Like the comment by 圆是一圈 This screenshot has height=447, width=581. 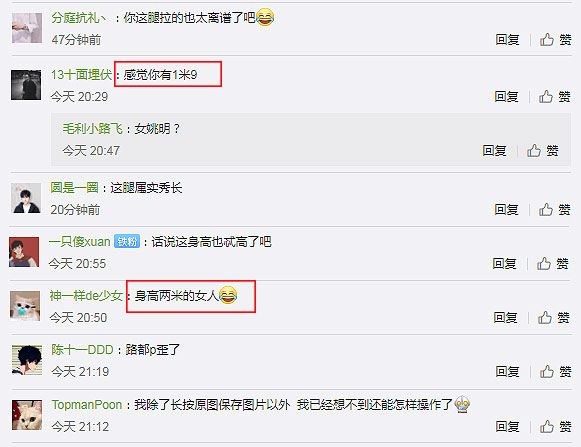click(555, 209)
